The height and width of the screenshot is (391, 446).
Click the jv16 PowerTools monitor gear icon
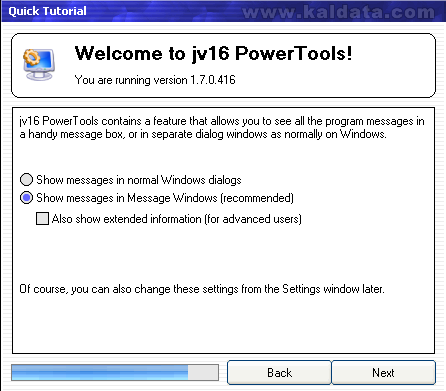39,64
